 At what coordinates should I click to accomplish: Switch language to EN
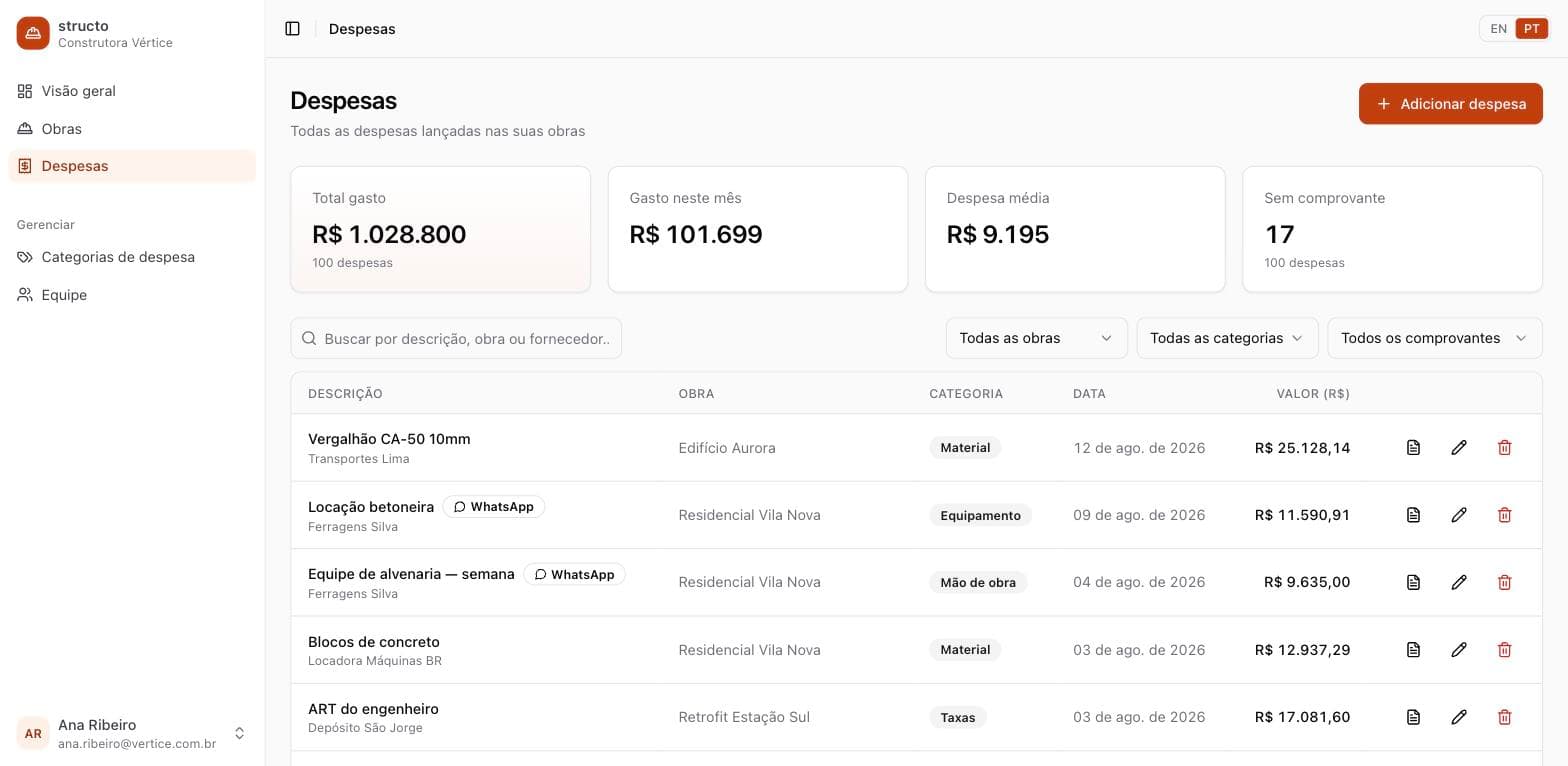coord(1498,29)
